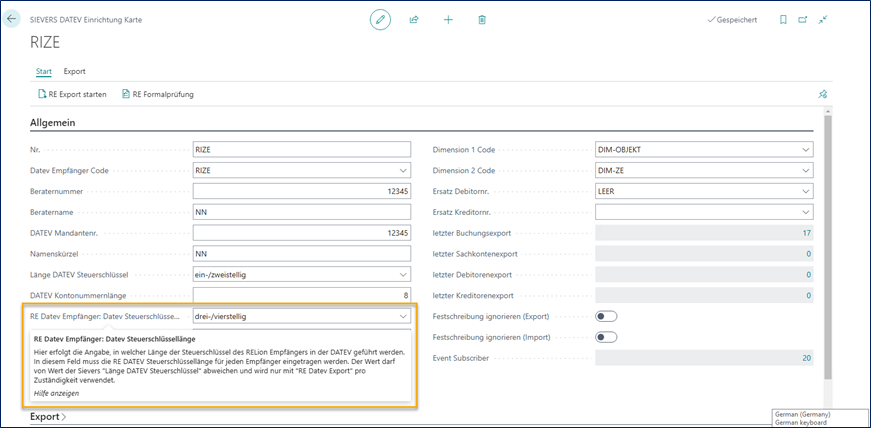Expand the Export section

(48, 416)
